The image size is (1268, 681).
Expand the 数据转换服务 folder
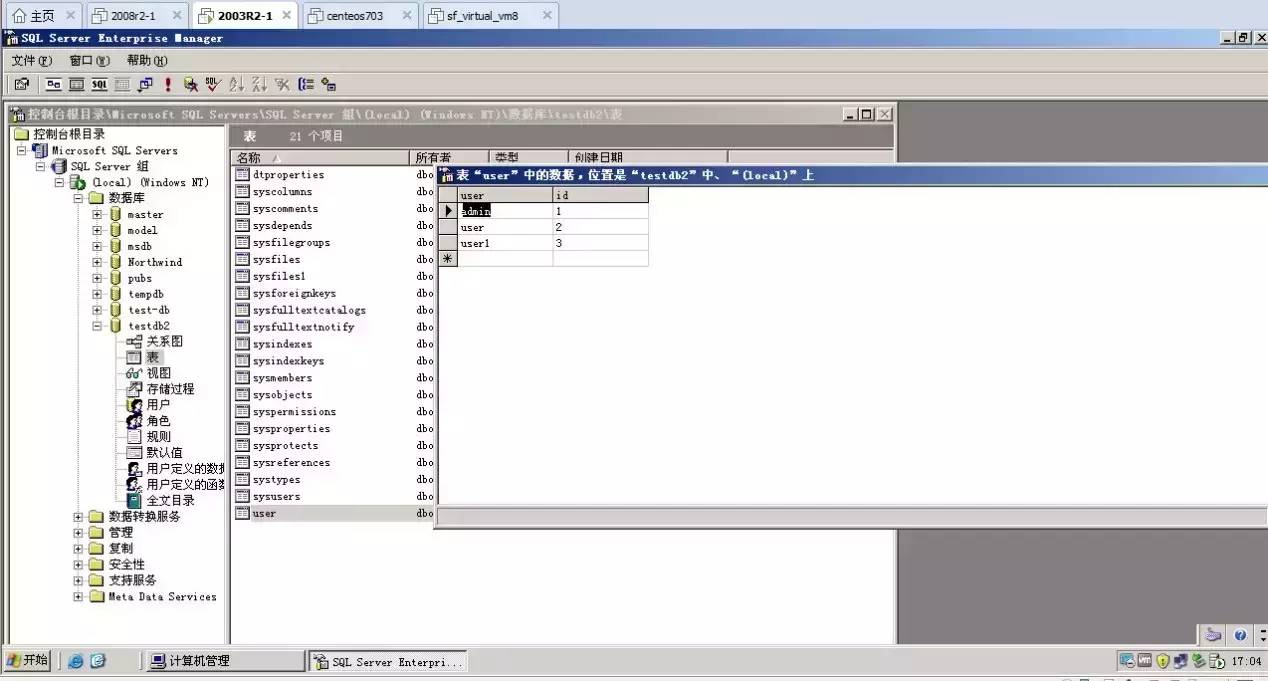click(78, 517)
